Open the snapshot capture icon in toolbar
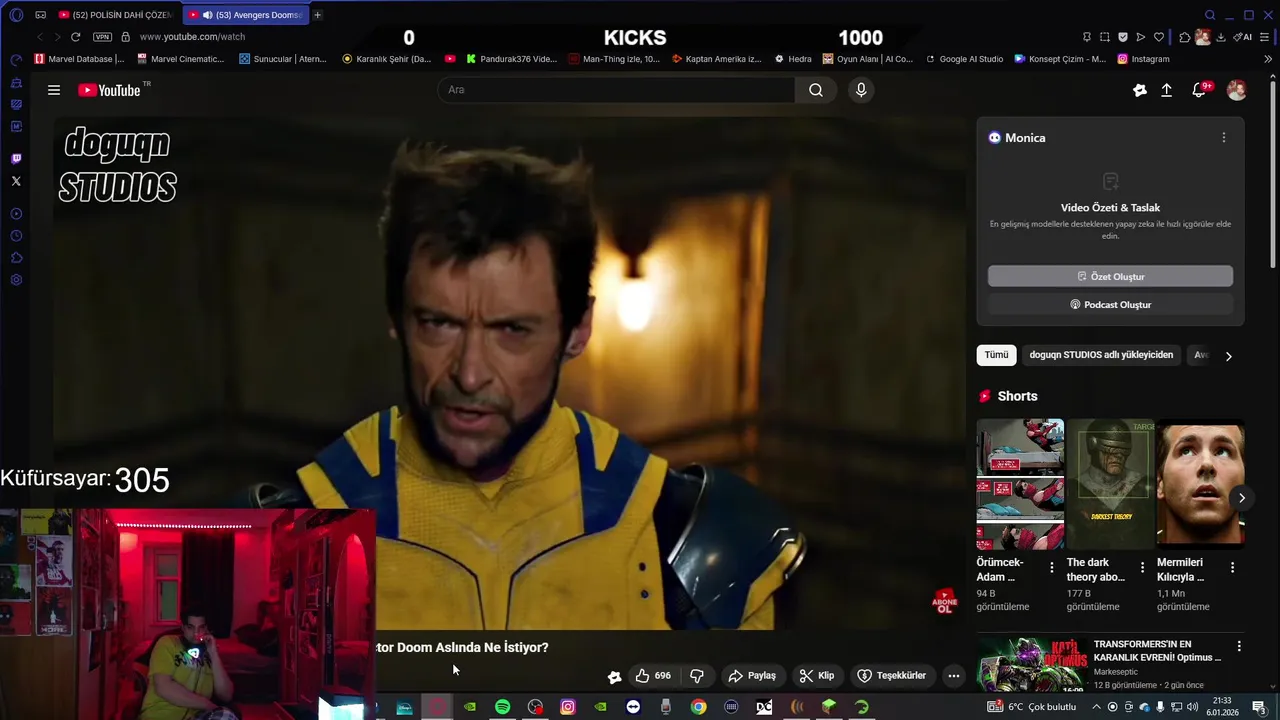 [x=1105, y=37]
